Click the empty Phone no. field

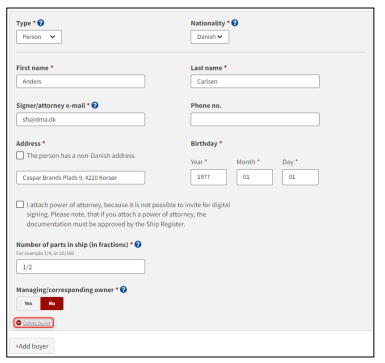tap(255, 119)
